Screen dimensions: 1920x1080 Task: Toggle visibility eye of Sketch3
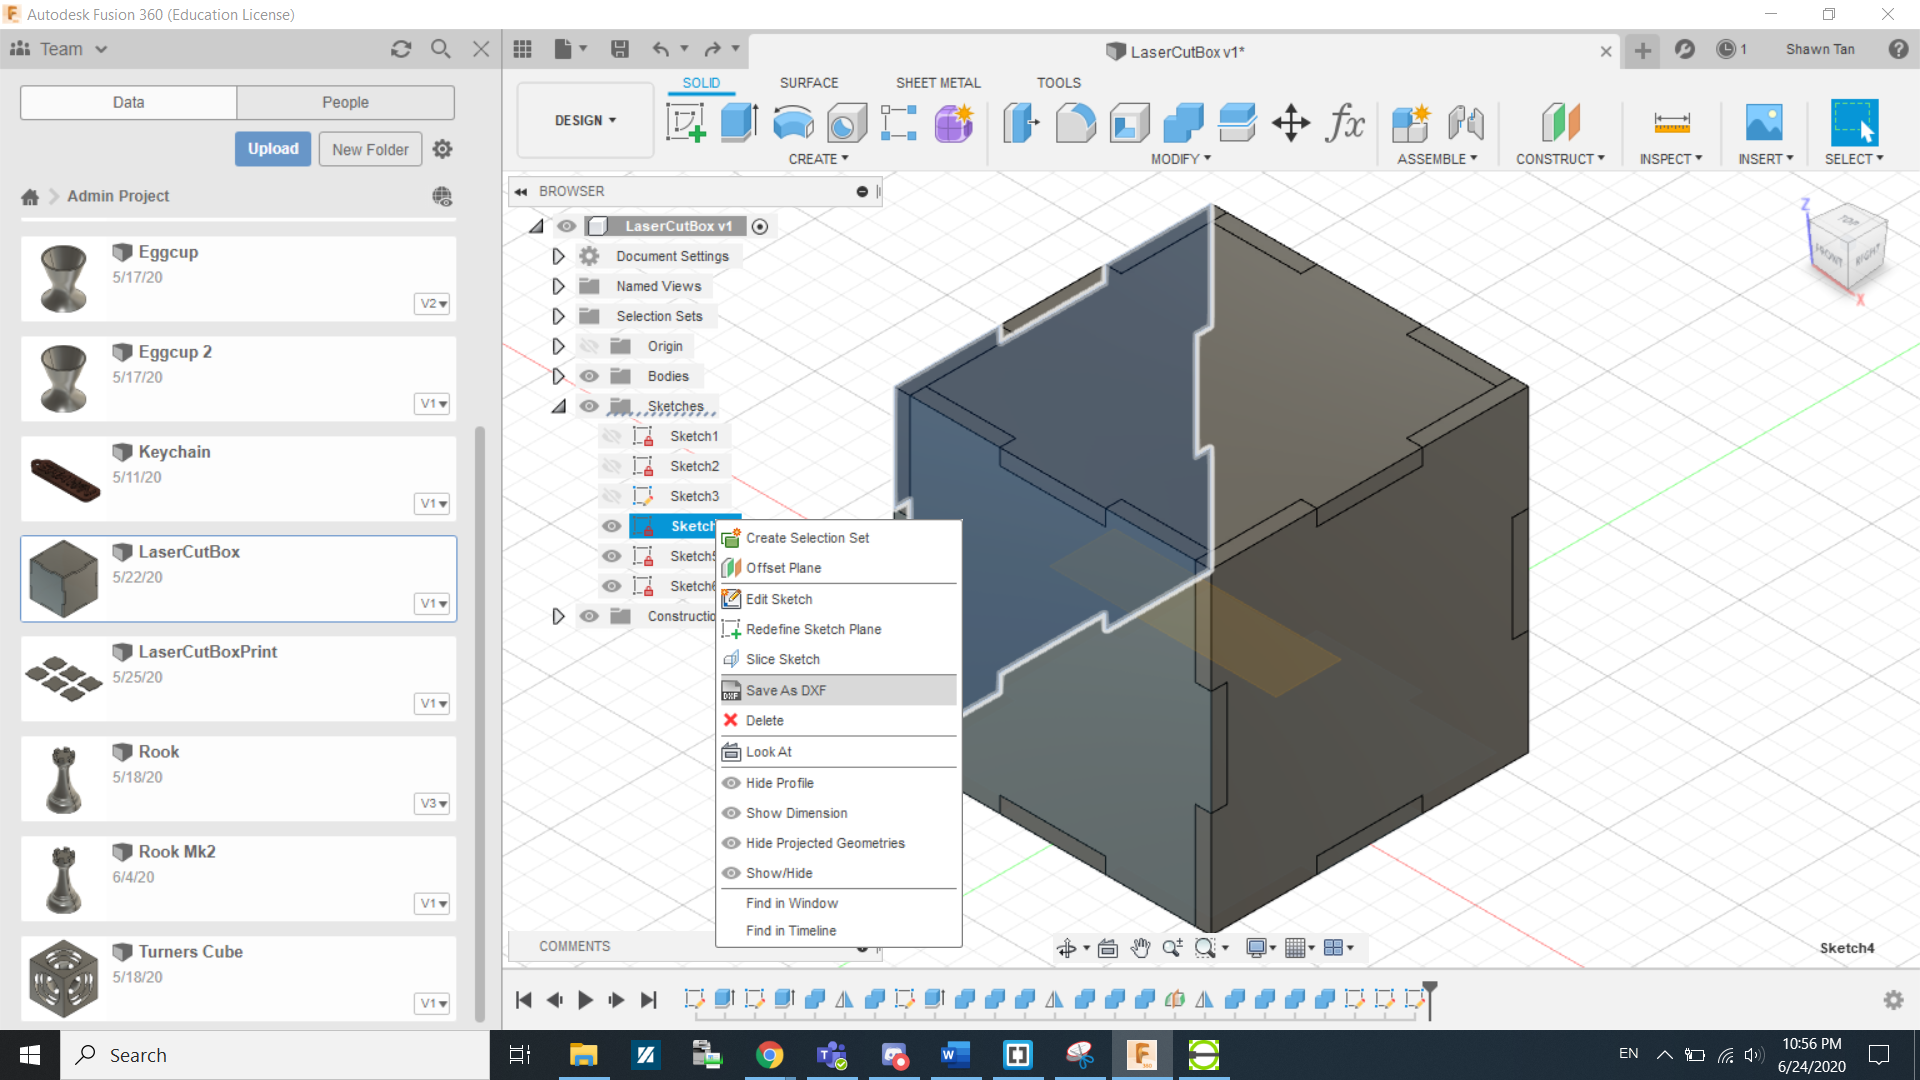click(611, 496)
